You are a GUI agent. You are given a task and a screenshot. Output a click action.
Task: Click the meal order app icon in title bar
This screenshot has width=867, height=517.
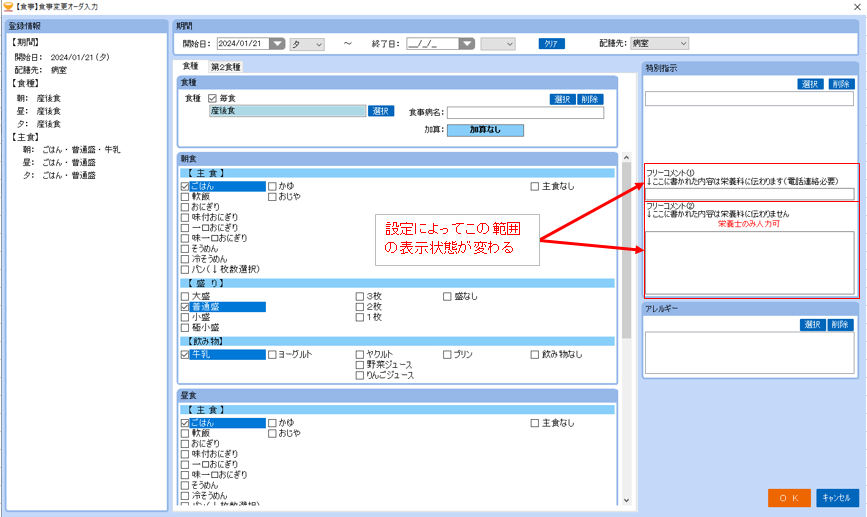8,7
